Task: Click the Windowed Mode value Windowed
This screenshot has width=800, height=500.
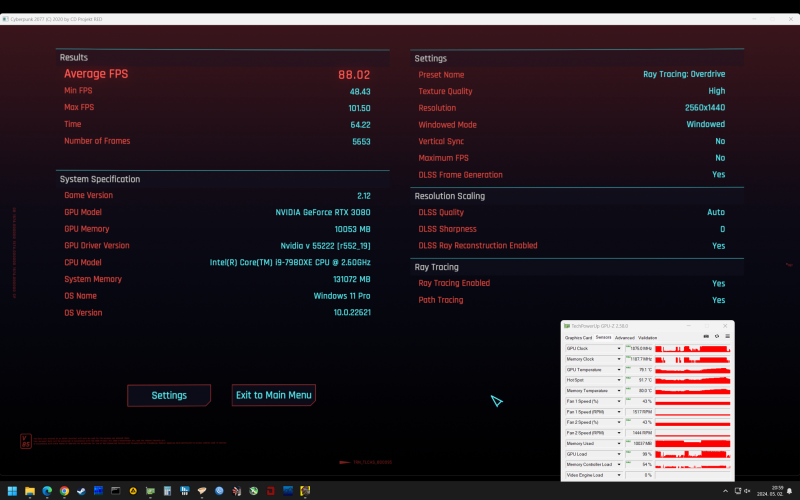Action: point(706,124)
